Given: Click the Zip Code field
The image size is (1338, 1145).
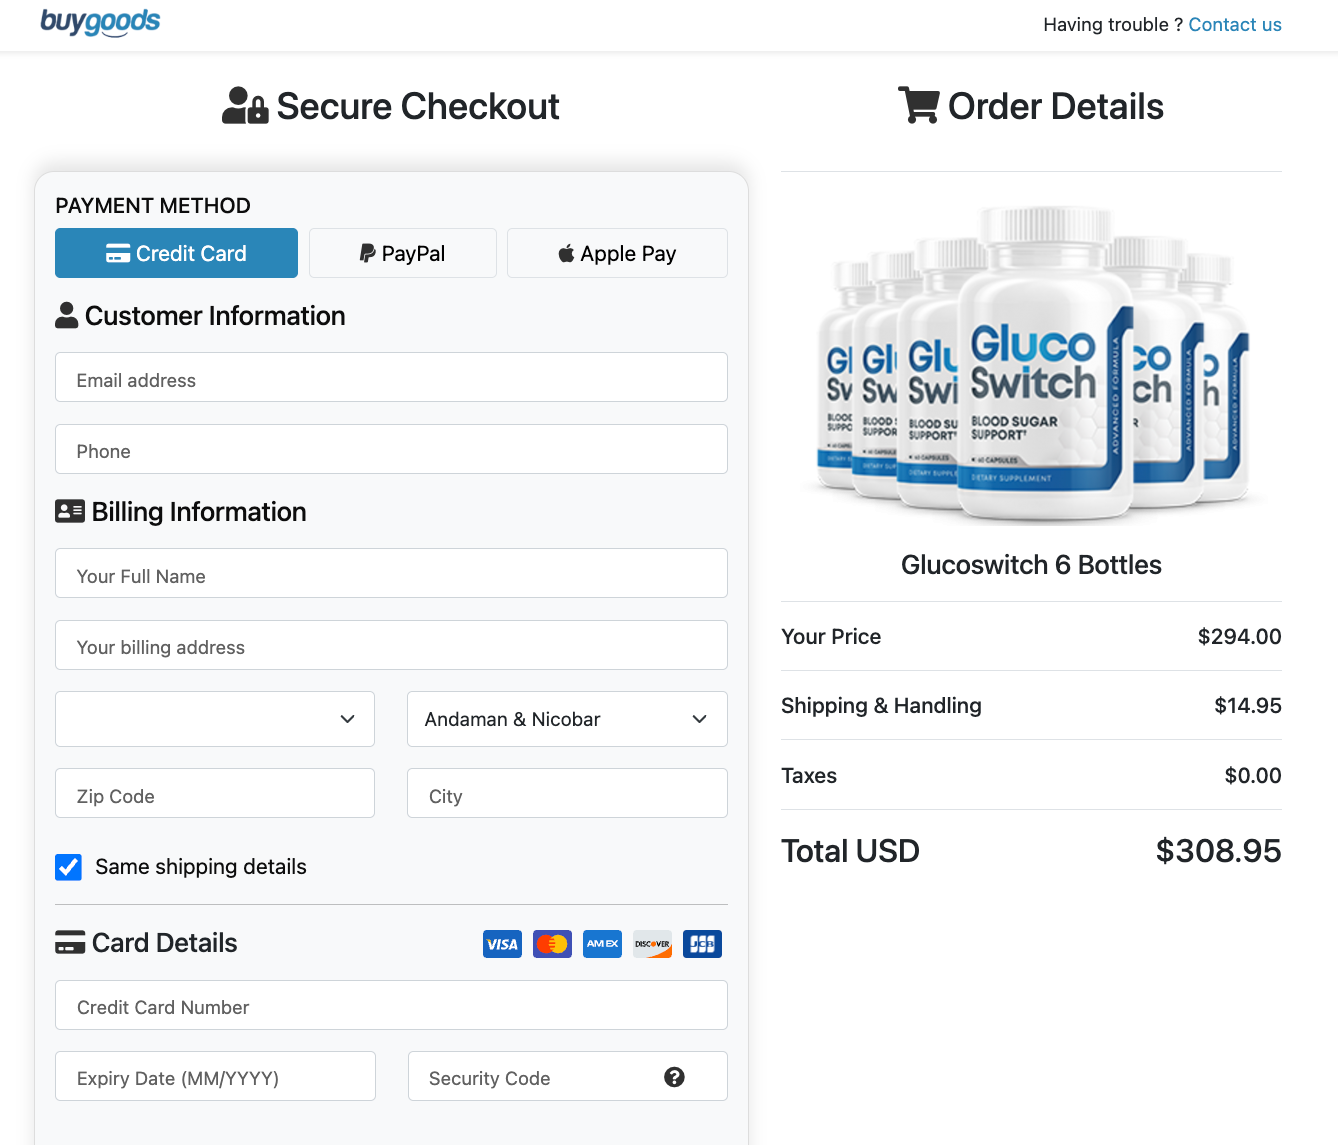Looking at the screenshot, I should click(x=215, y=793).
